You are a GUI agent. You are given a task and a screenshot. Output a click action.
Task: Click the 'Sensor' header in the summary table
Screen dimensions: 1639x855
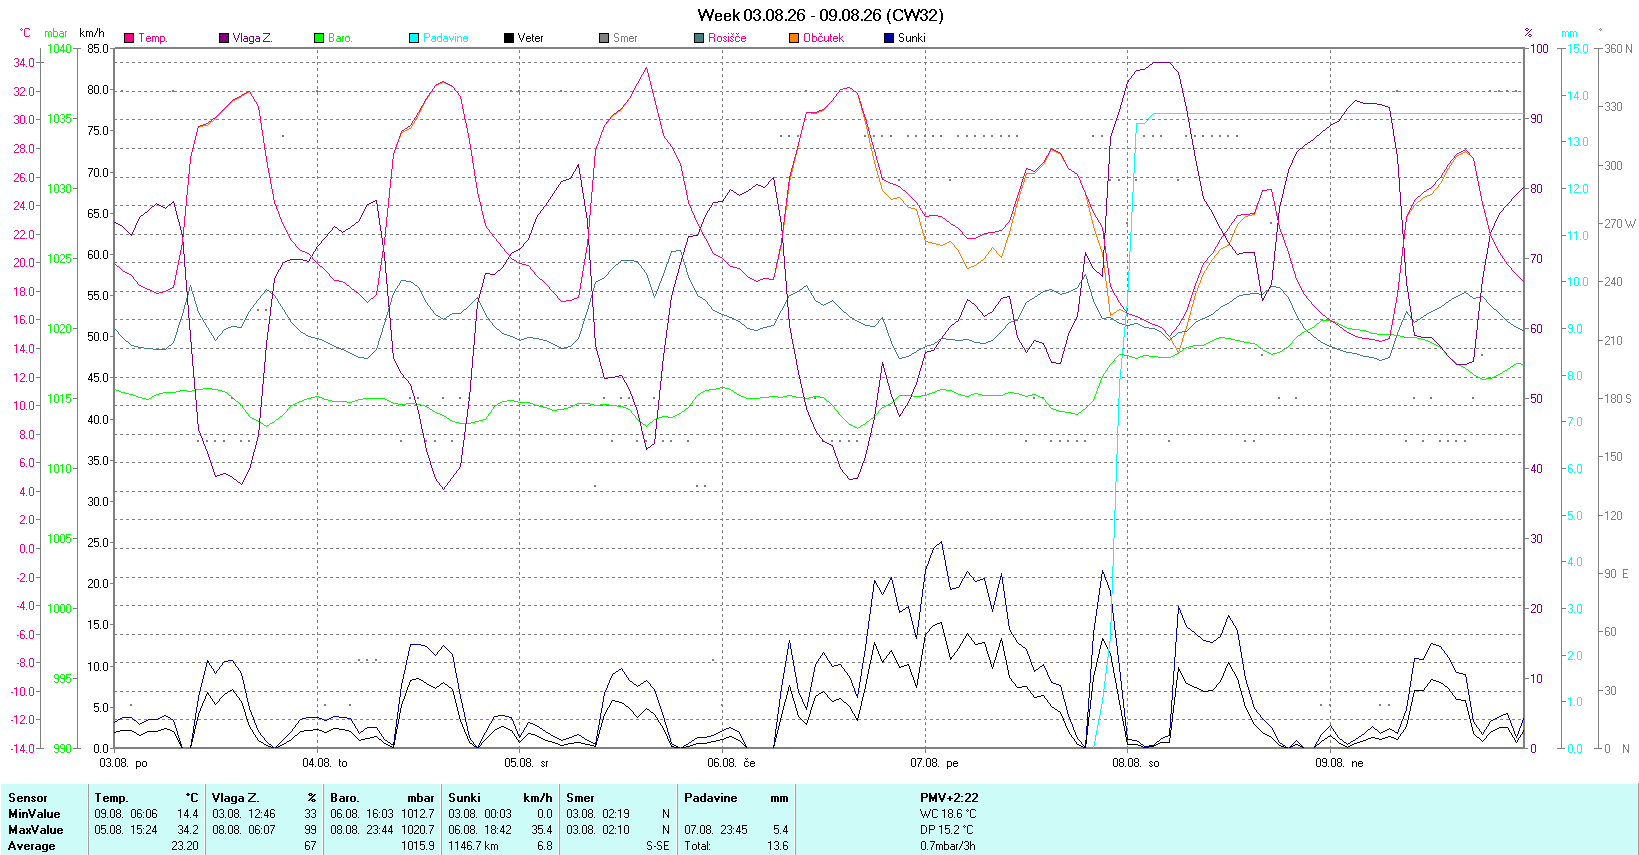point(28,798)
